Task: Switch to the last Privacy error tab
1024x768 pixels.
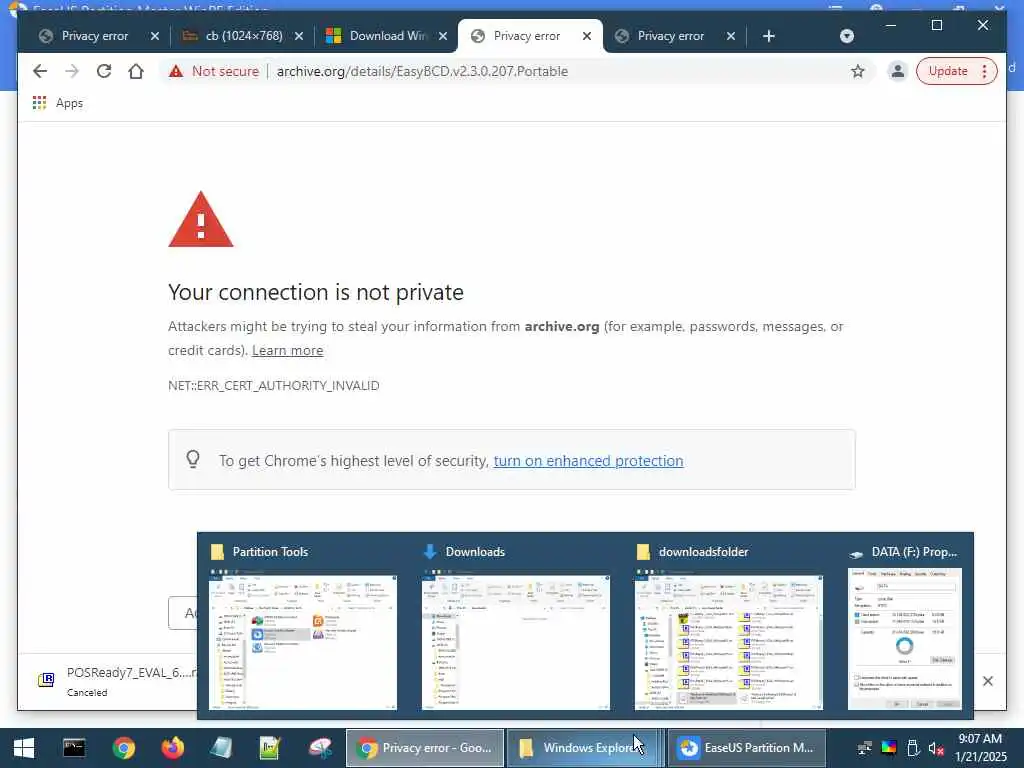Action: pyautogui.click(x=671, y=36)
